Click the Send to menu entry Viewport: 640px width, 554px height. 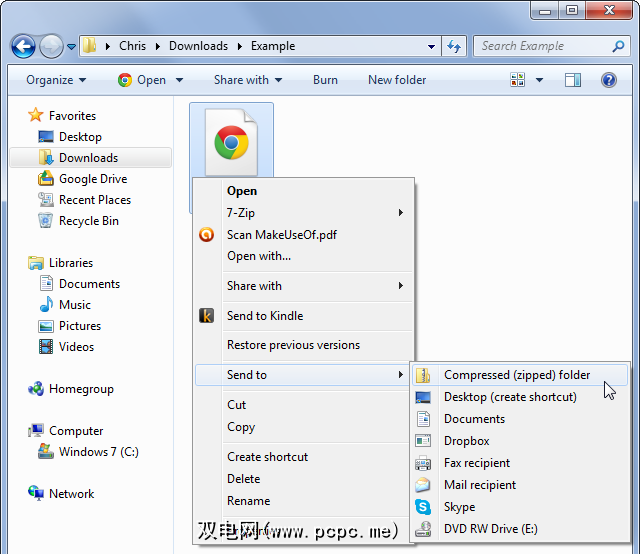pos(303,375)
